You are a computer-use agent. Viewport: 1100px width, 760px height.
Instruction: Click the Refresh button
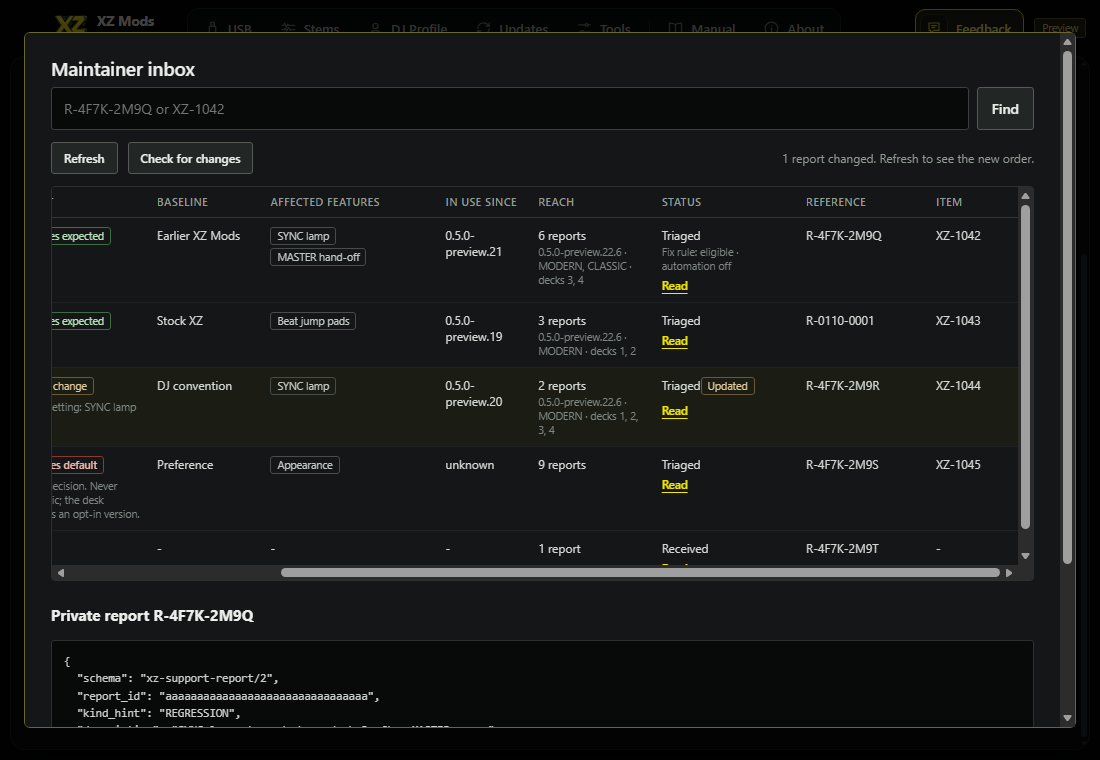click(x=84, y=159)
